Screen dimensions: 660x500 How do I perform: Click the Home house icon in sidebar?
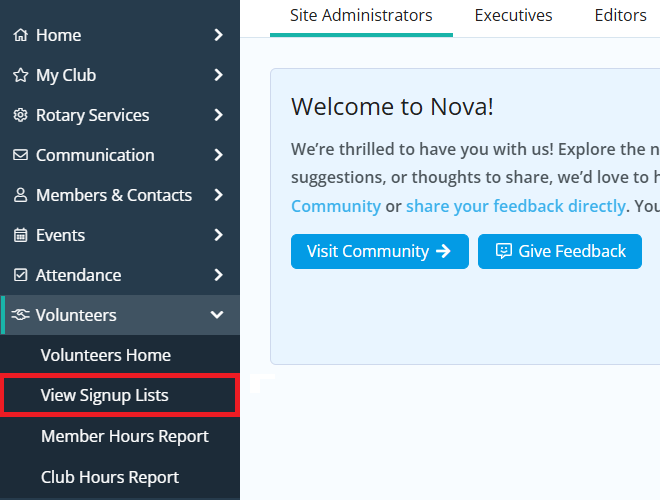tap(20, 35)
